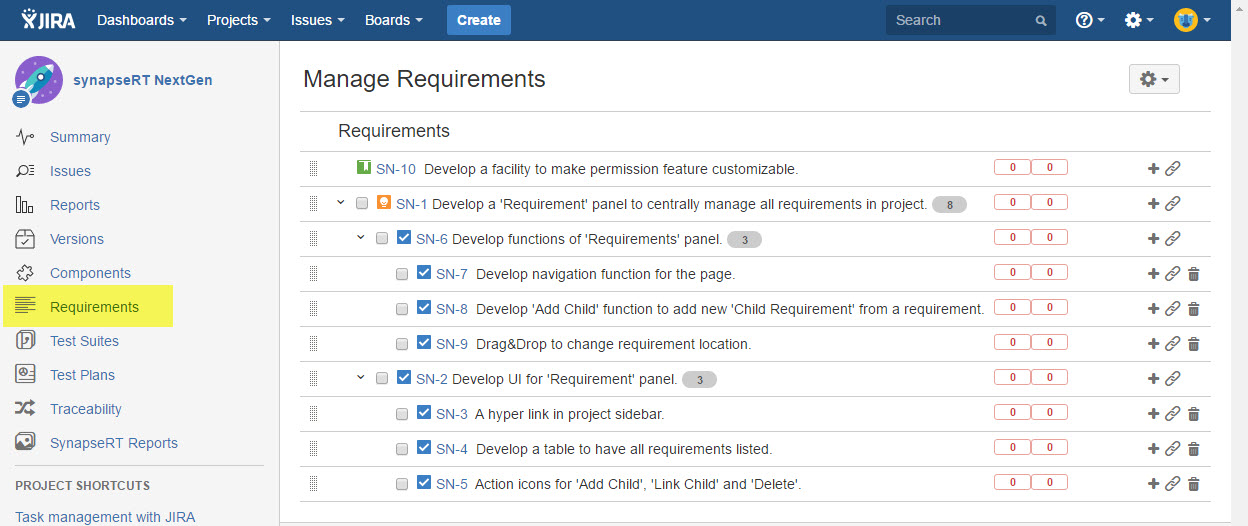Click the link icon on SN-9 row
This screenshot has width=1248, height=526.
(1173, 344)
